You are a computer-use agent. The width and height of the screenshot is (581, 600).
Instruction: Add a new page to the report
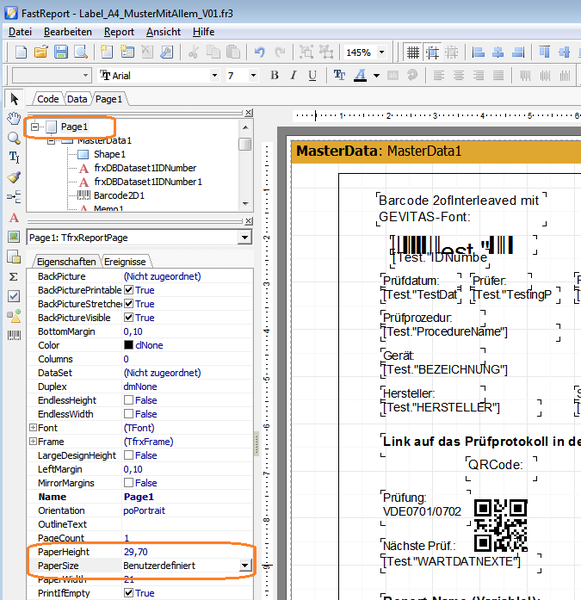106,52
